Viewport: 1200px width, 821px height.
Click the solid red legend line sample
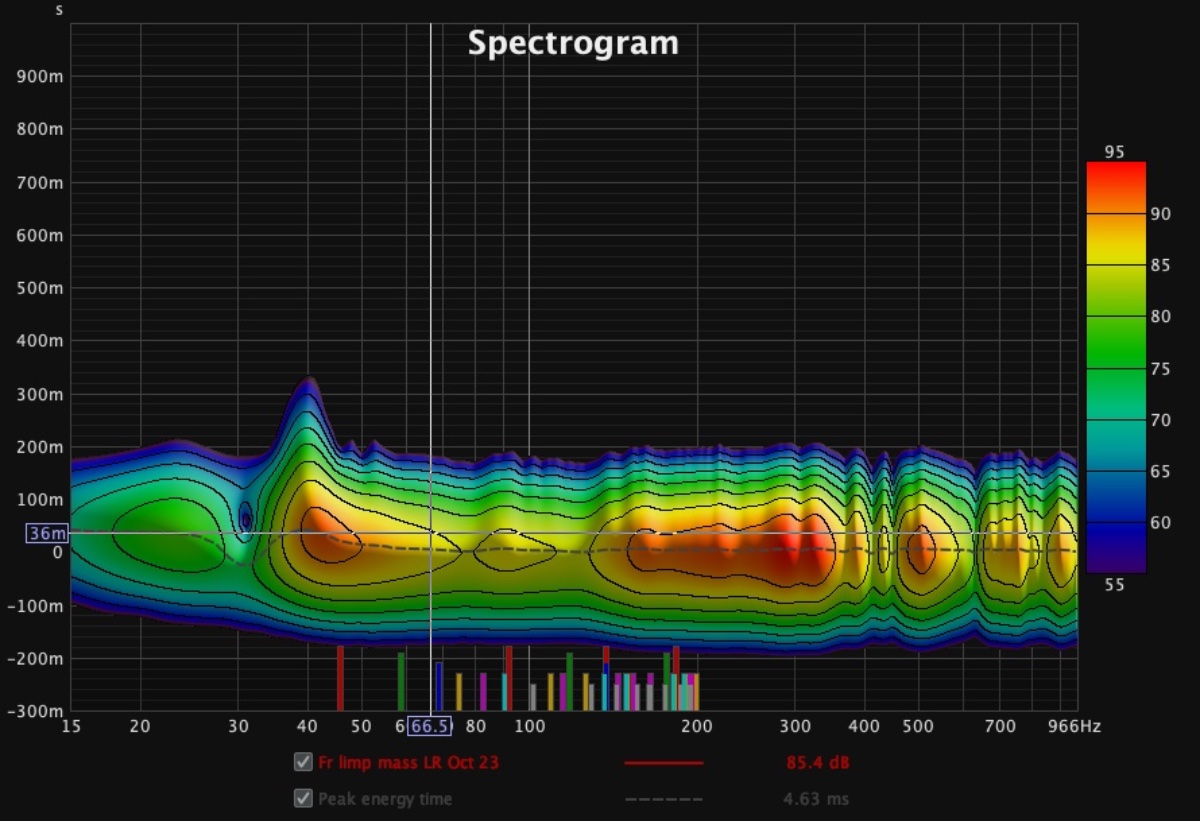664,763
